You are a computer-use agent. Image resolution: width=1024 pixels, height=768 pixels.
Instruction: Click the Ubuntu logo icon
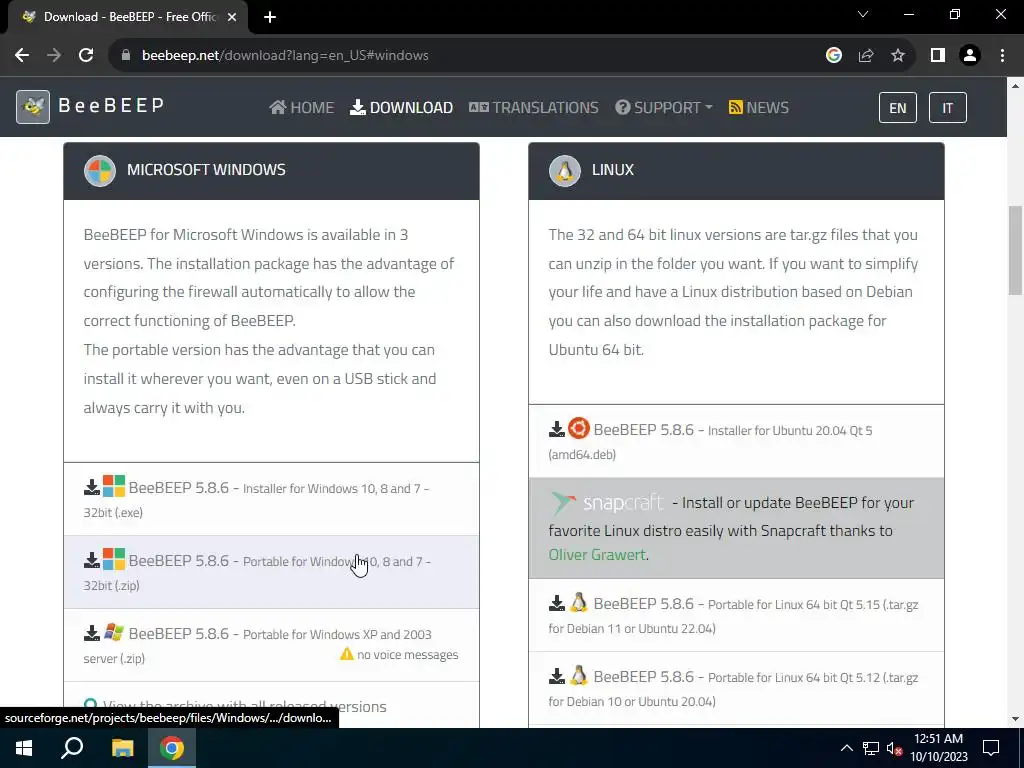(x=579, y=428)
